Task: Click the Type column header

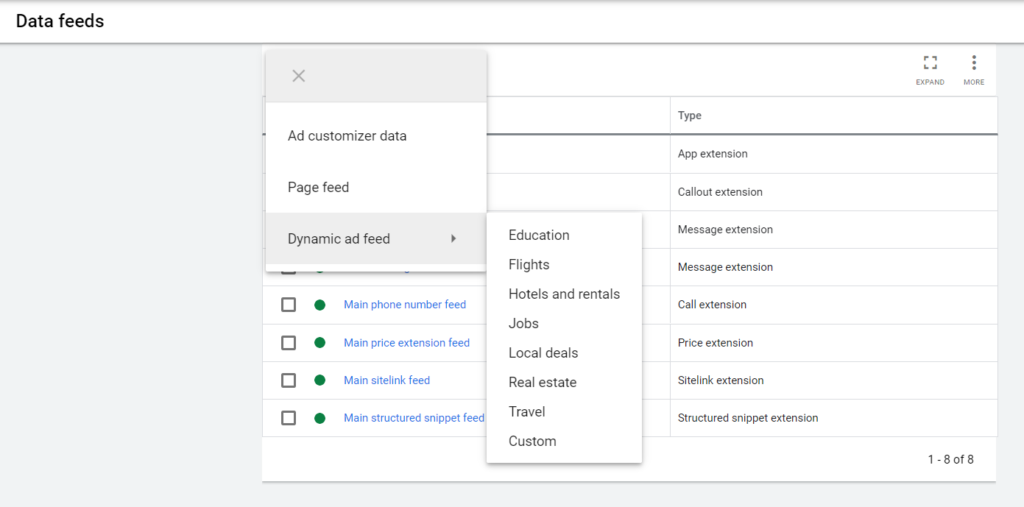Action: 690,116
